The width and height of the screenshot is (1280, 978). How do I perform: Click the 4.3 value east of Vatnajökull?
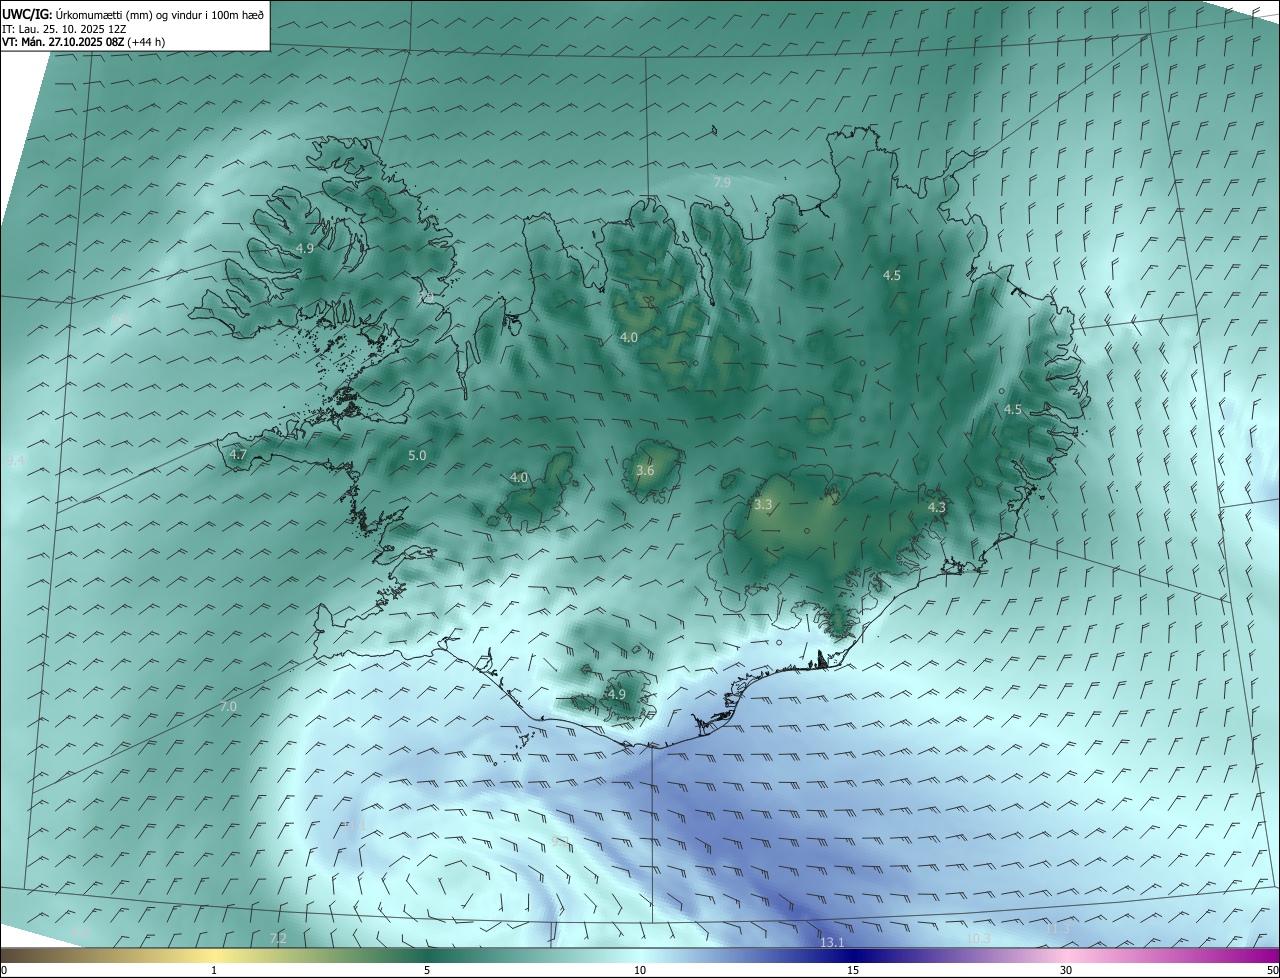coord(936,508)
